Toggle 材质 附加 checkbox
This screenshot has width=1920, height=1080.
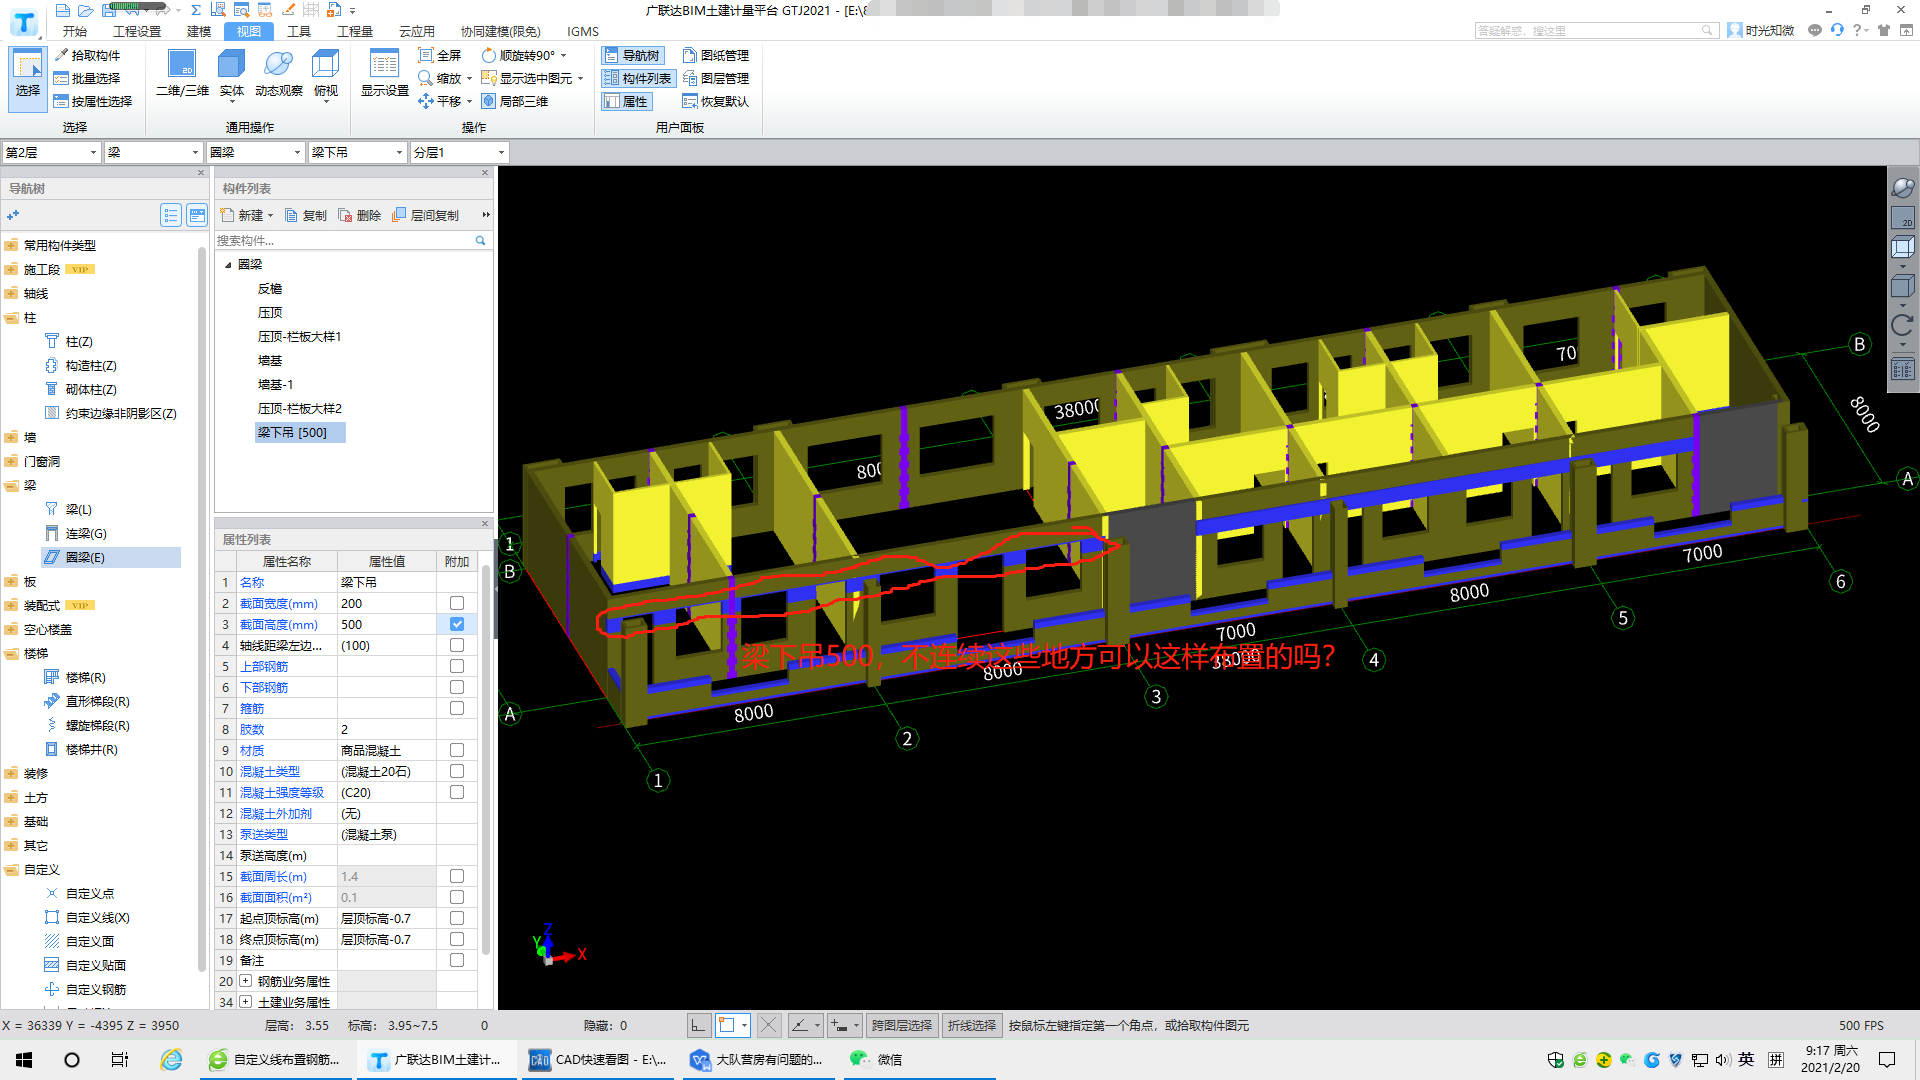coord(457,750)
